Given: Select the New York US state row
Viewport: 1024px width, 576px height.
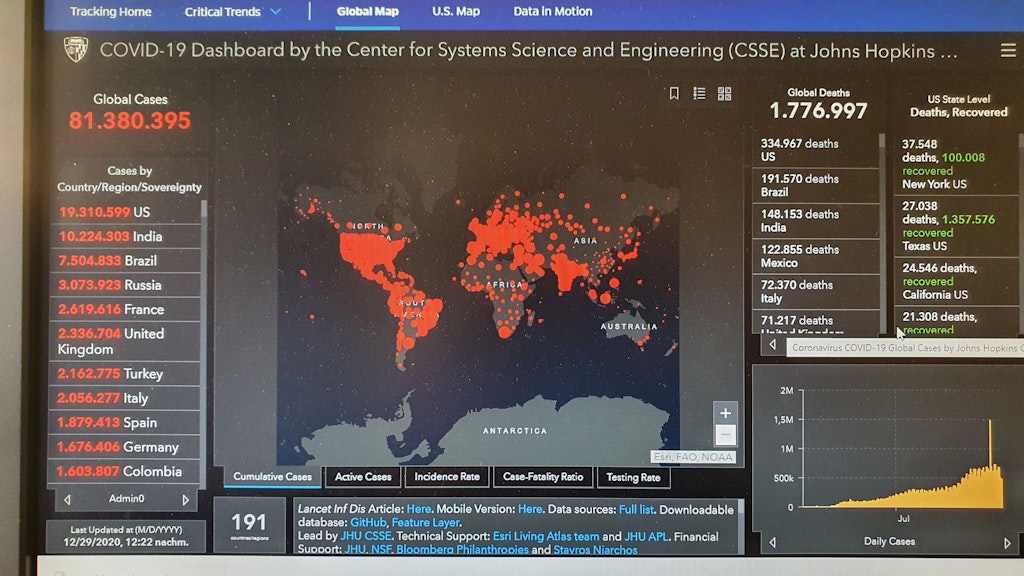Looking at the screenshot, I should (x=957, y=164).
